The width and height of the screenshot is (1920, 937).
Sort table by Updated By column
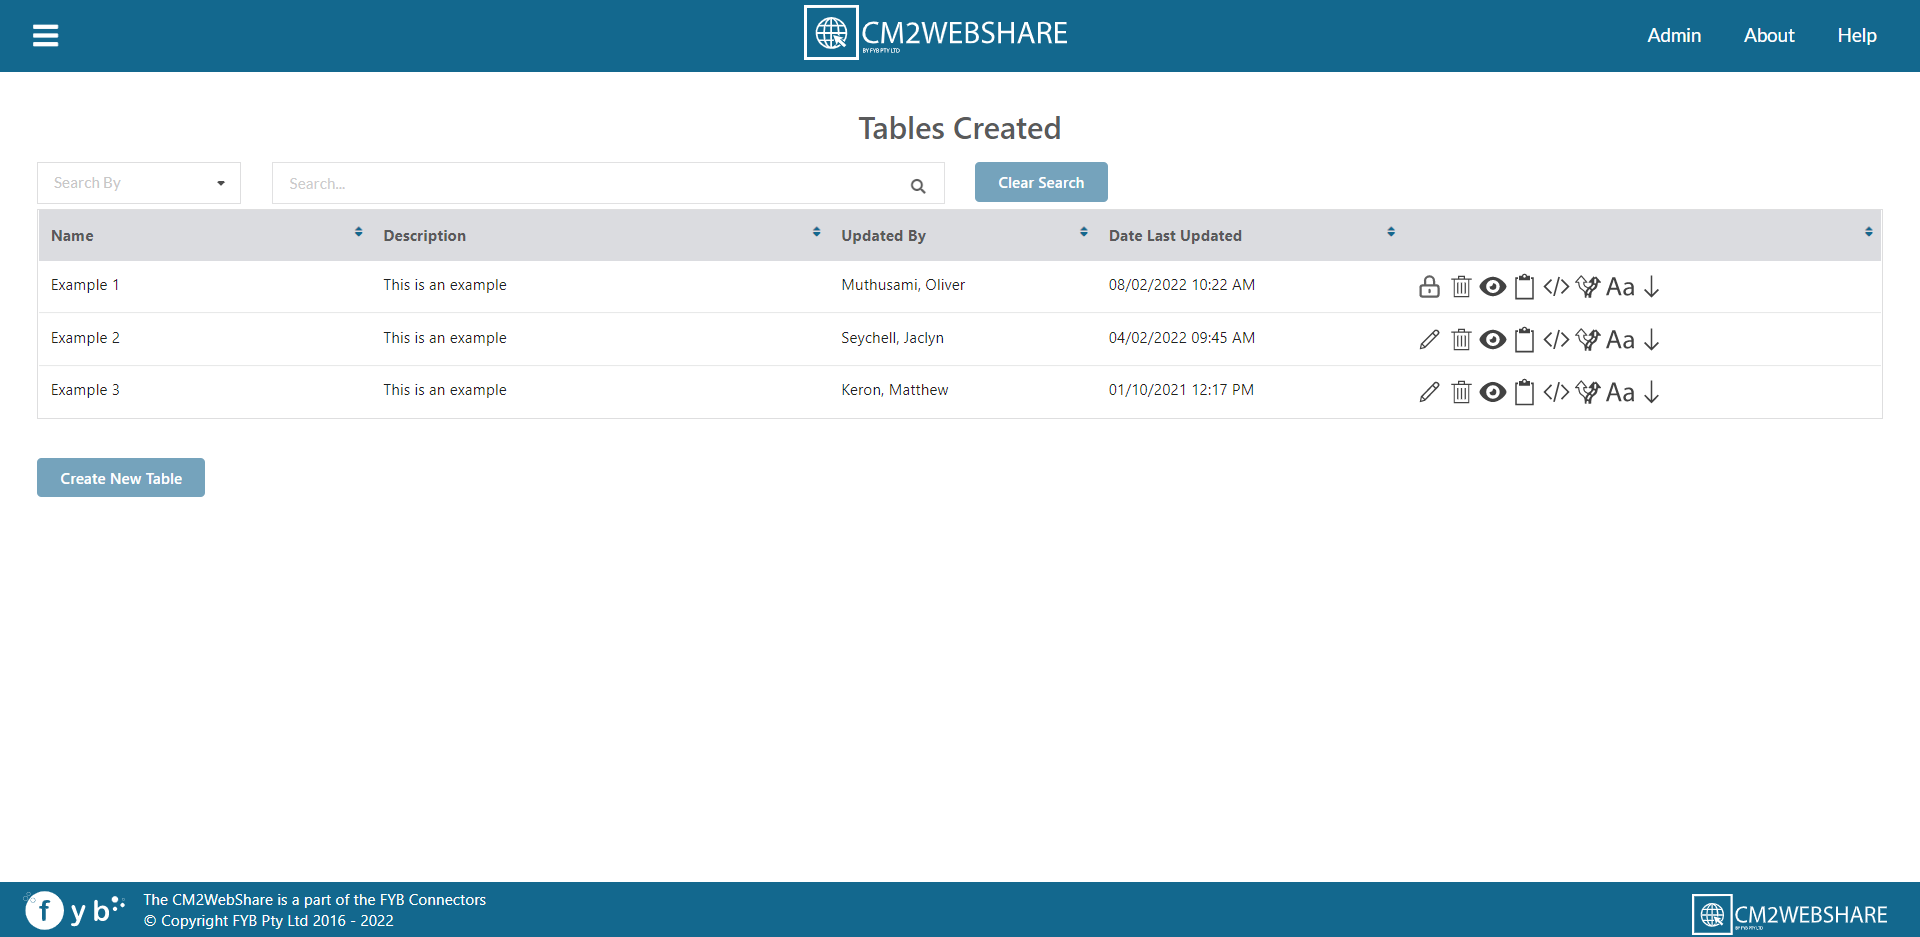point(1084,232)
